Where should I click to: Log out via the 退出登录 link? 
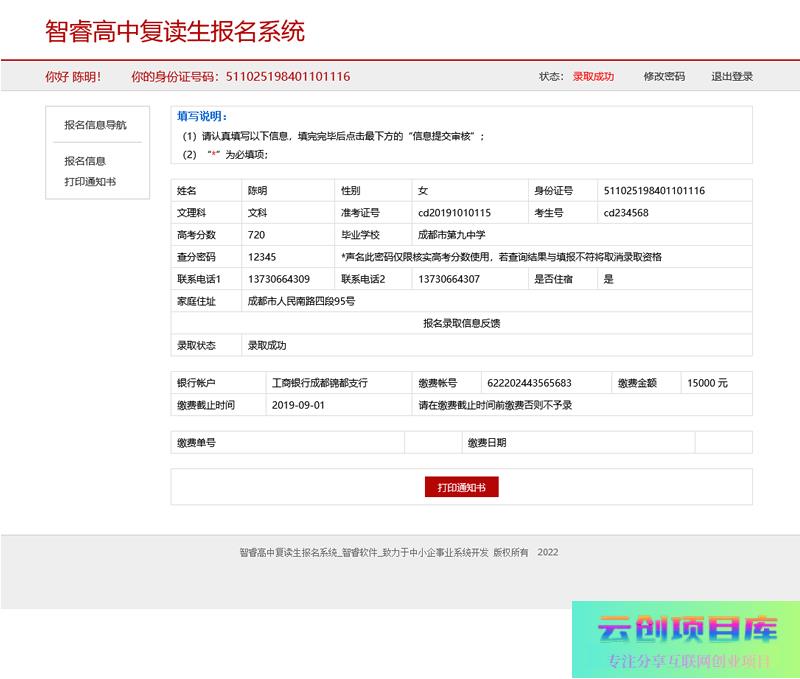click(x=732, y=77)
